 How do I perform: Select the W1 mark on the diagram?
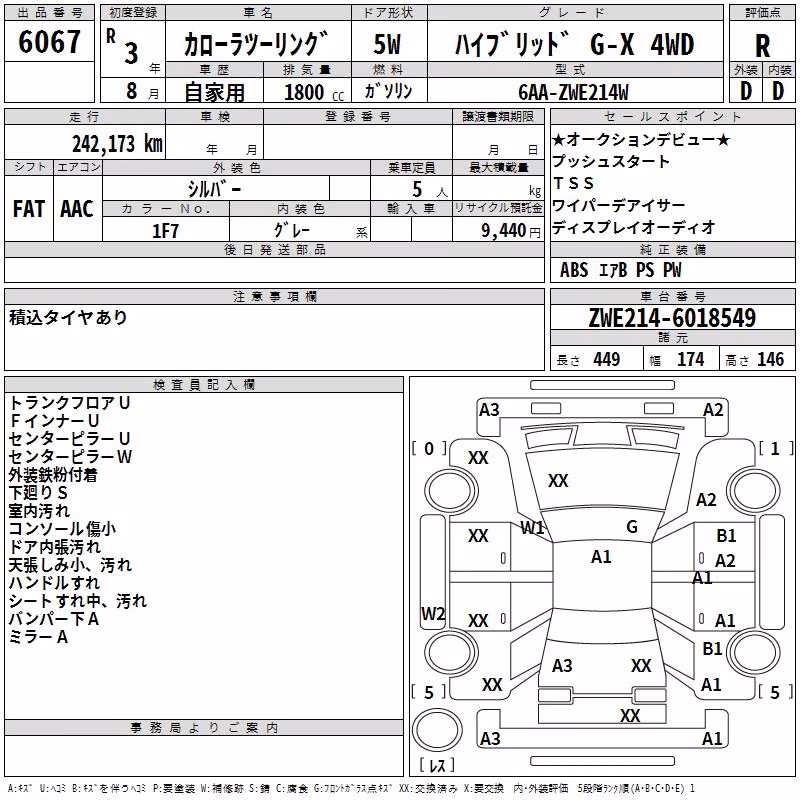pyautogui.click(x=533, y=528)
